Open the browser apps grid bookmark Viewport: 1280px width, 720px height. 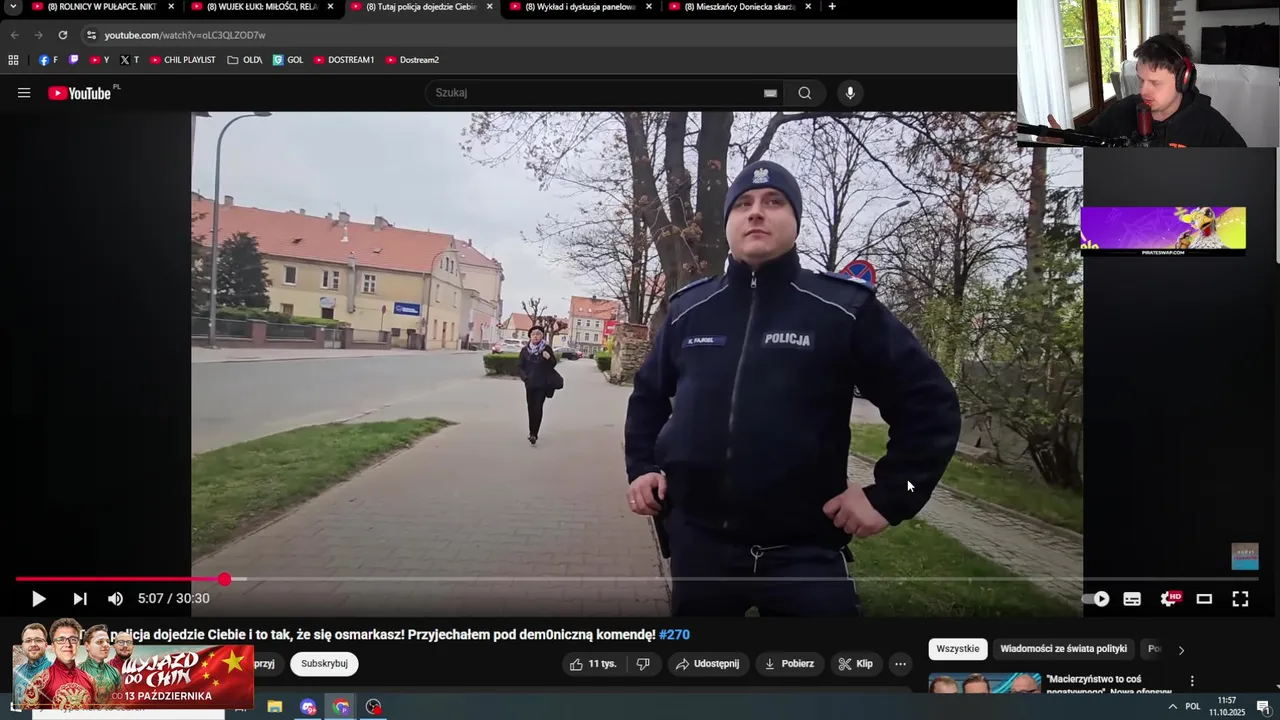pyautogui.click(x=13, y=60)
